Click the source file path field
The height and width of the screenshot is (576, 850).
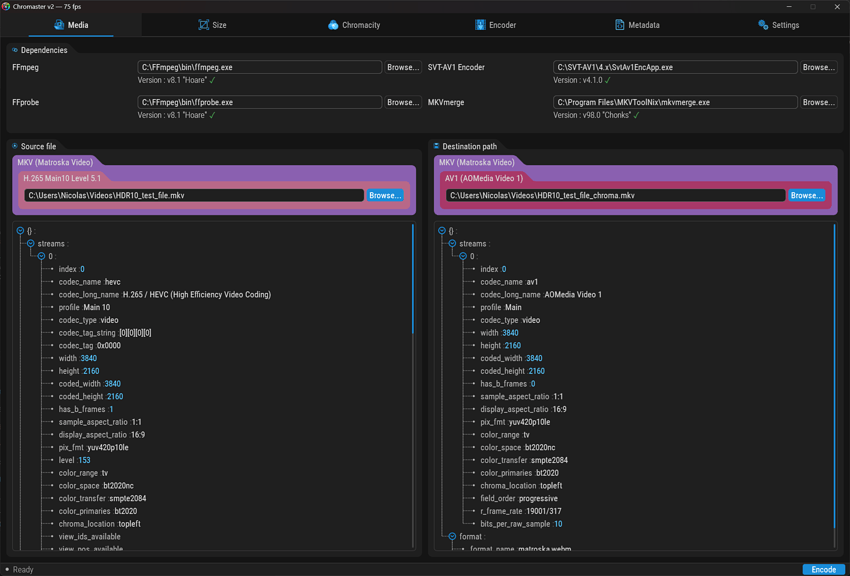click(x=194, y=195)
